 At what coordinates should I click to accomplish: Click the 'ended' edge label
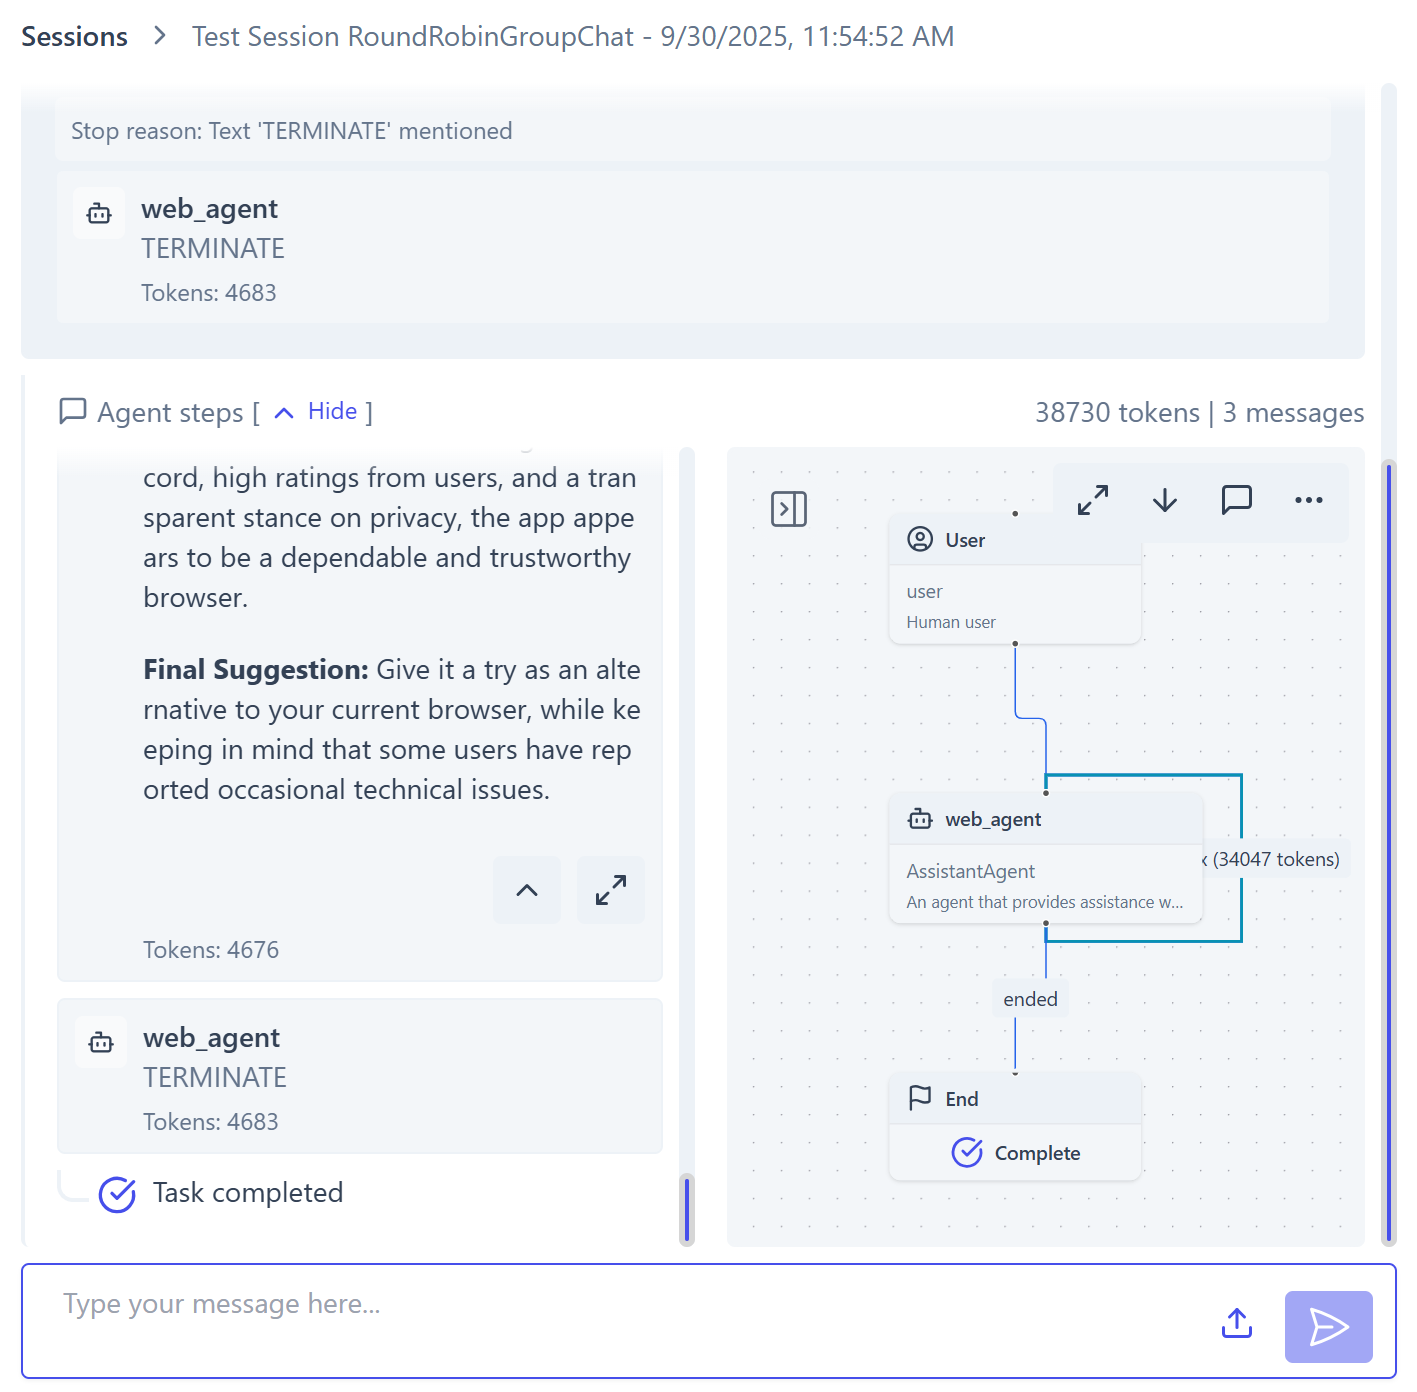pos(1030,999)
